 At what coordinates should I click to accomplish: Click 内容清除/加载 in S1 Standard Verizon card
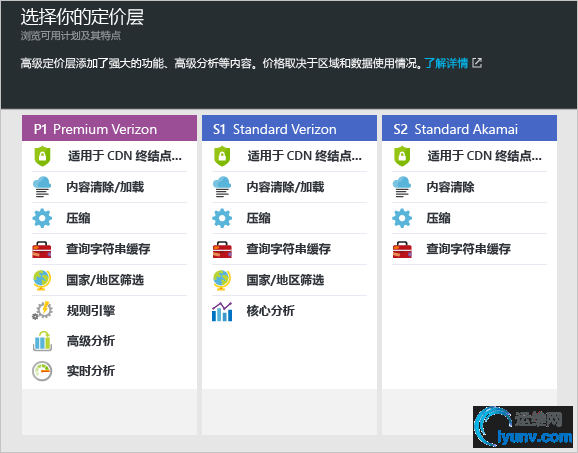click(x=285, y=187)
